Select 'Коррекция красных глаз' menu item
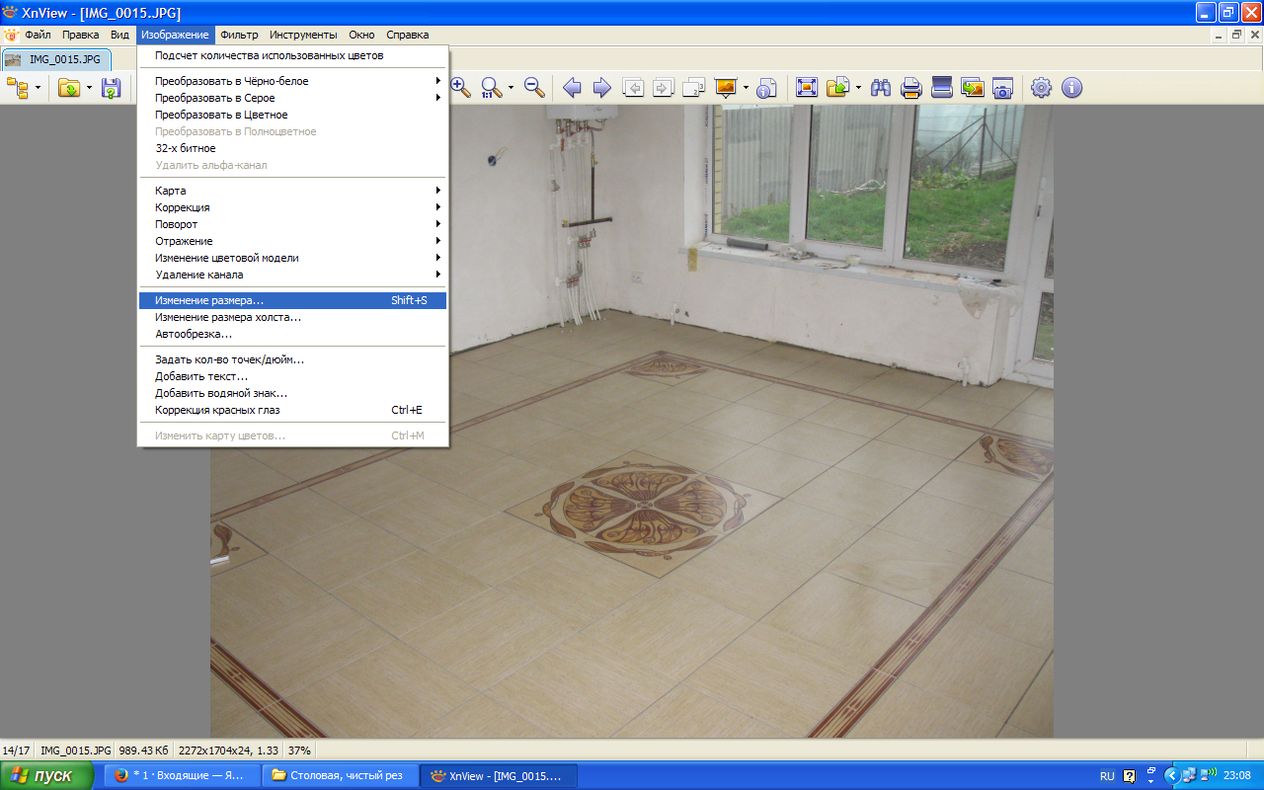 pos(292,410)
